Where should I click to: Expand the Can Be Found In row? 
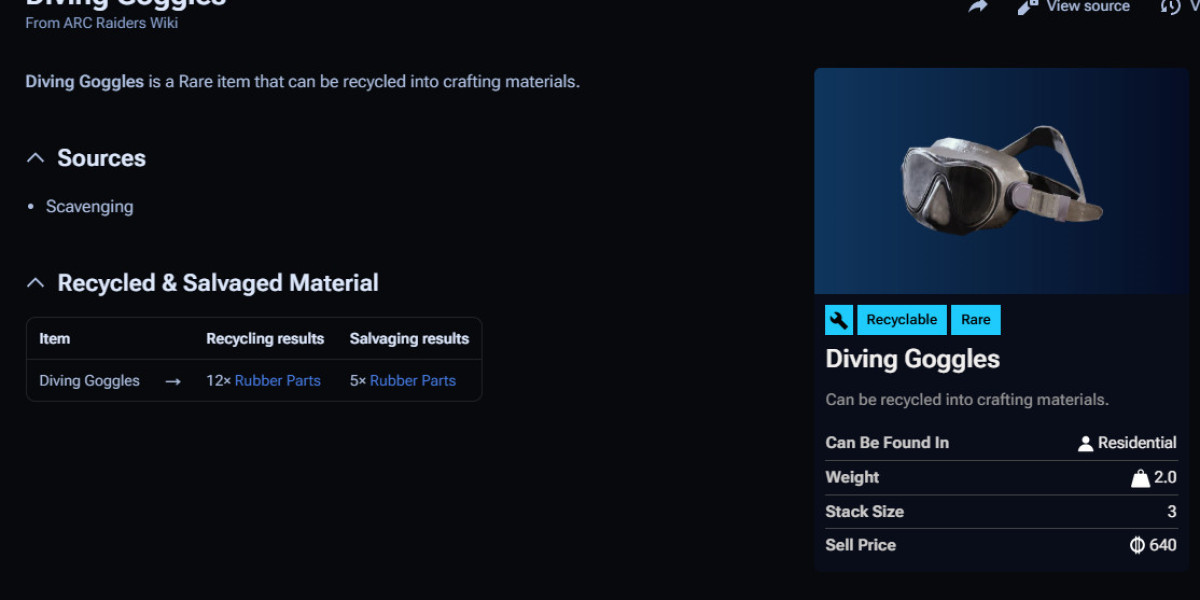tap(886, 442)
